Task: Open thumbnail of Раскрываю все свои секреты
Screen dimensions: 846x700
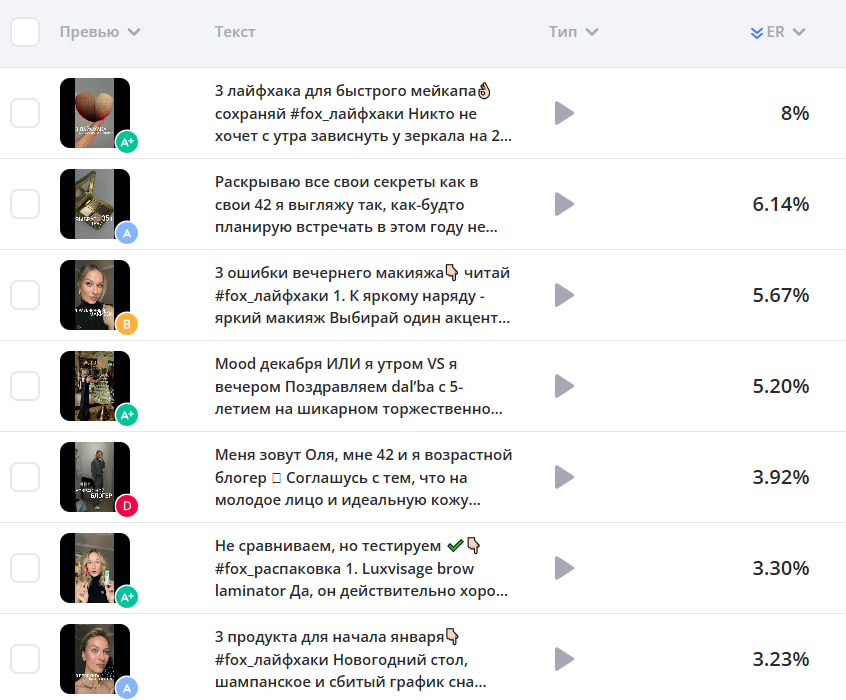Action: tap(95, 204)
